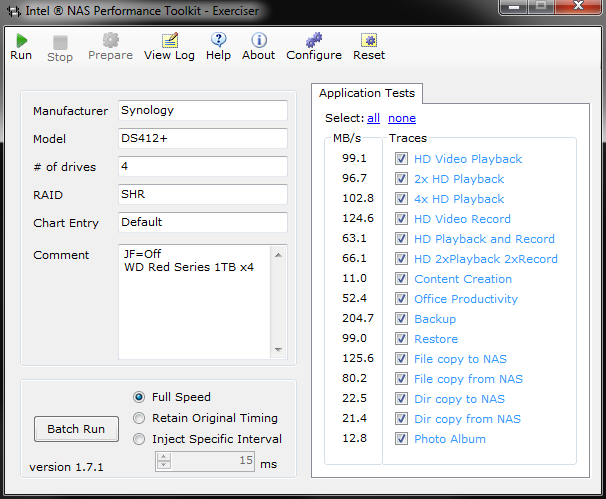Open the View Log notepad icon
This screenshot has width=606, height=499.
click(170, 40)
